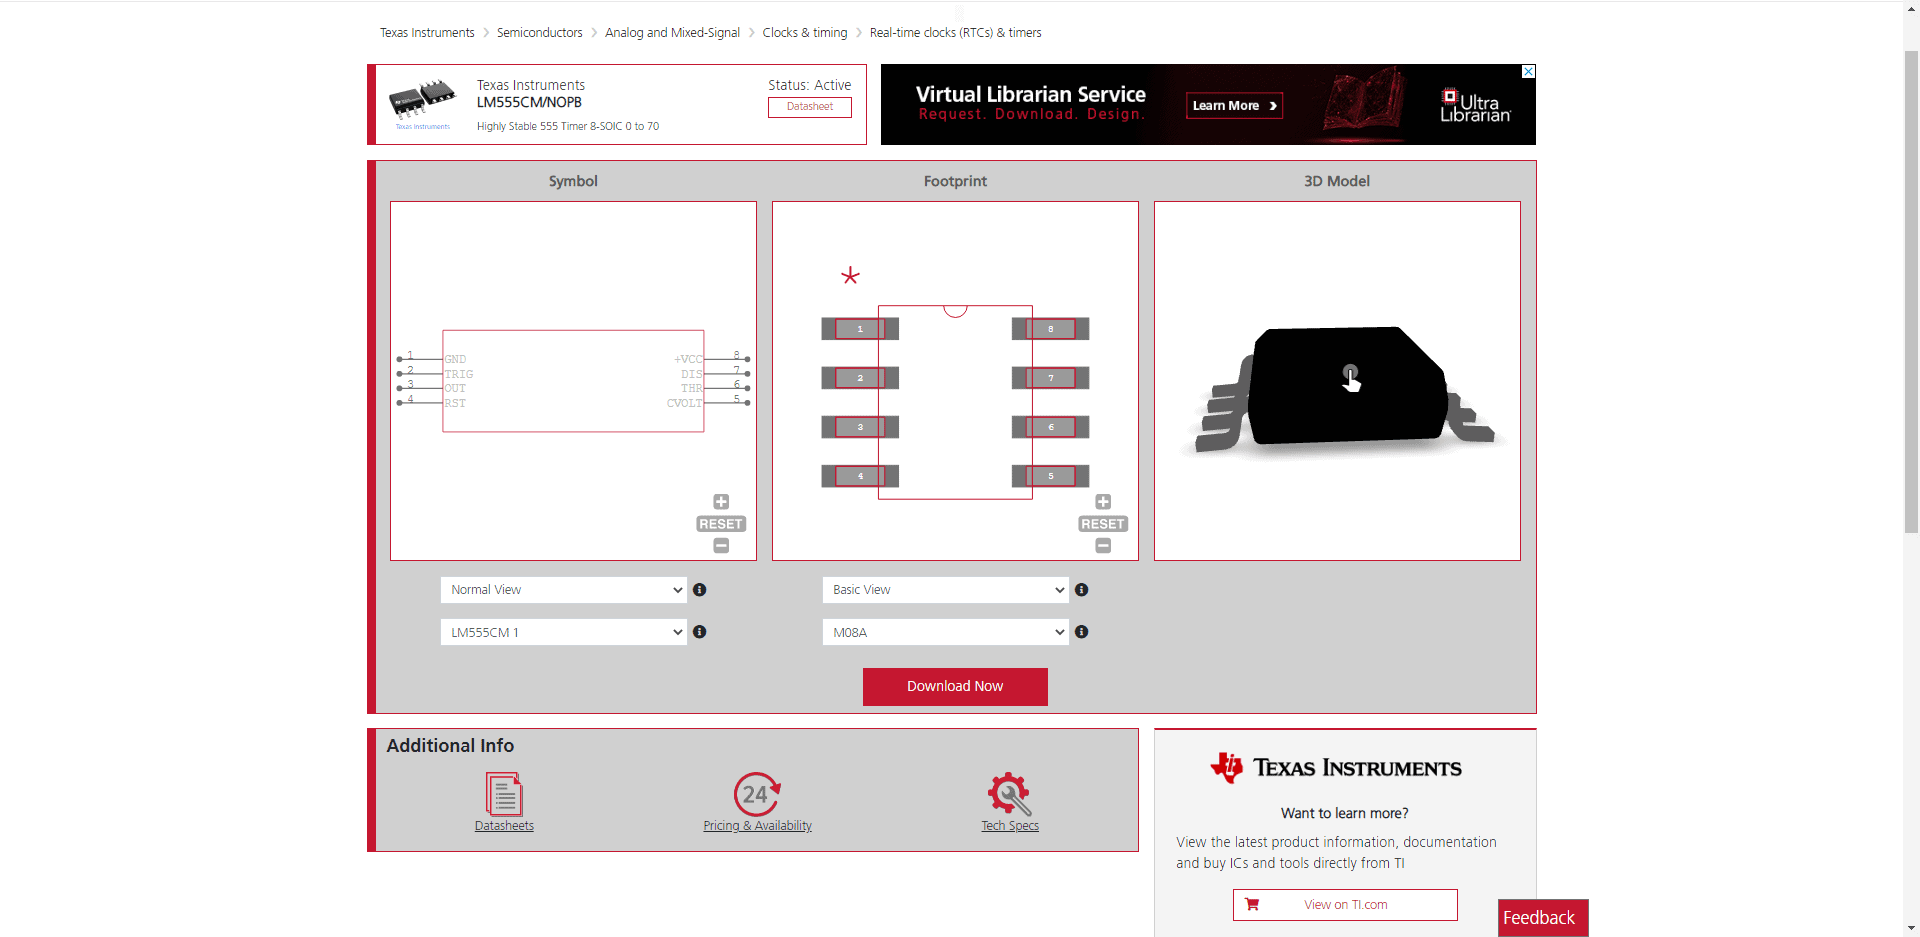Open the Tech Specs link
This screenshot has height=937, width=1920.
(x=1010, y=826)
